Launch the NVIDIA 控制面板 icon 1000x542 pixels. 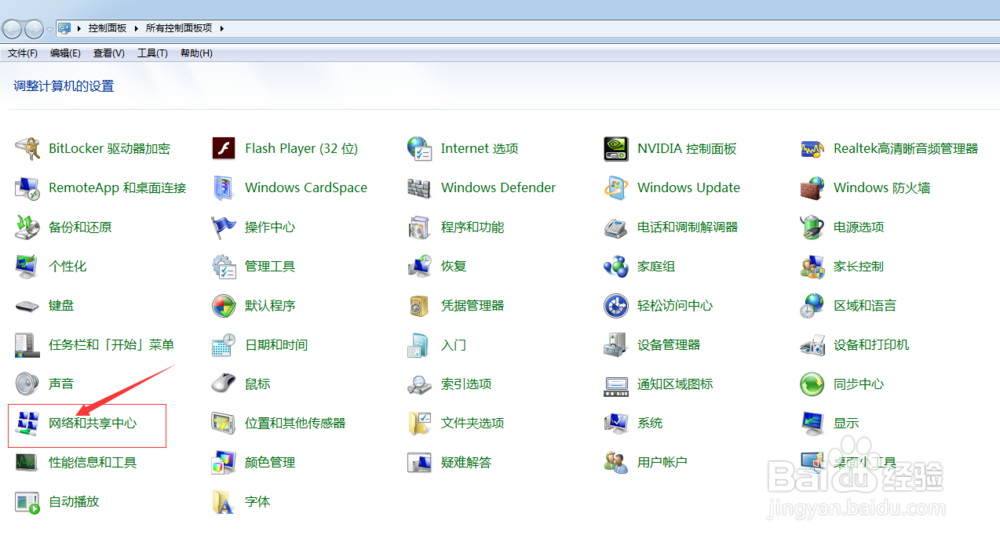pos(615,149)
